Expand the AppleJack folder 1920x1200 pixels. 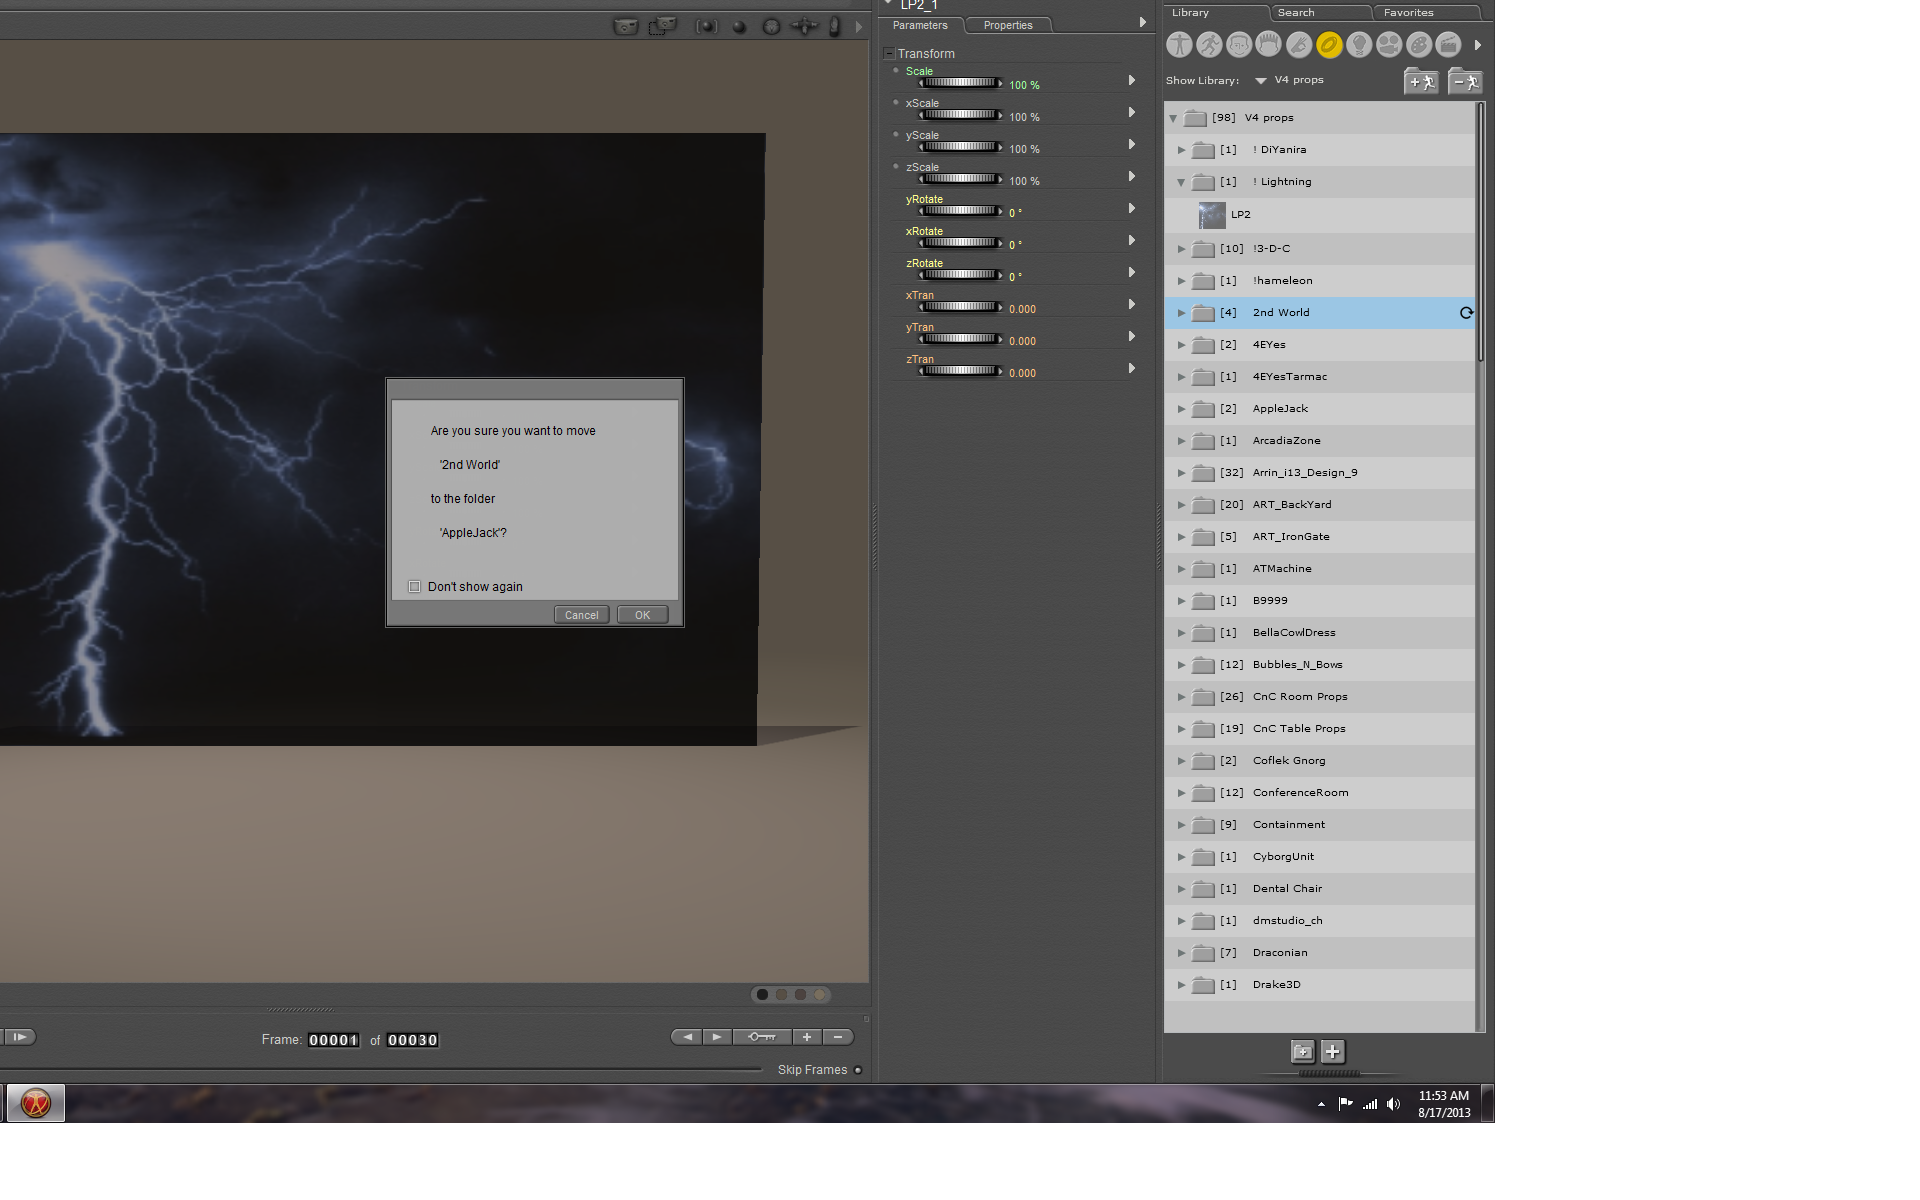(x=1181, y=409)
